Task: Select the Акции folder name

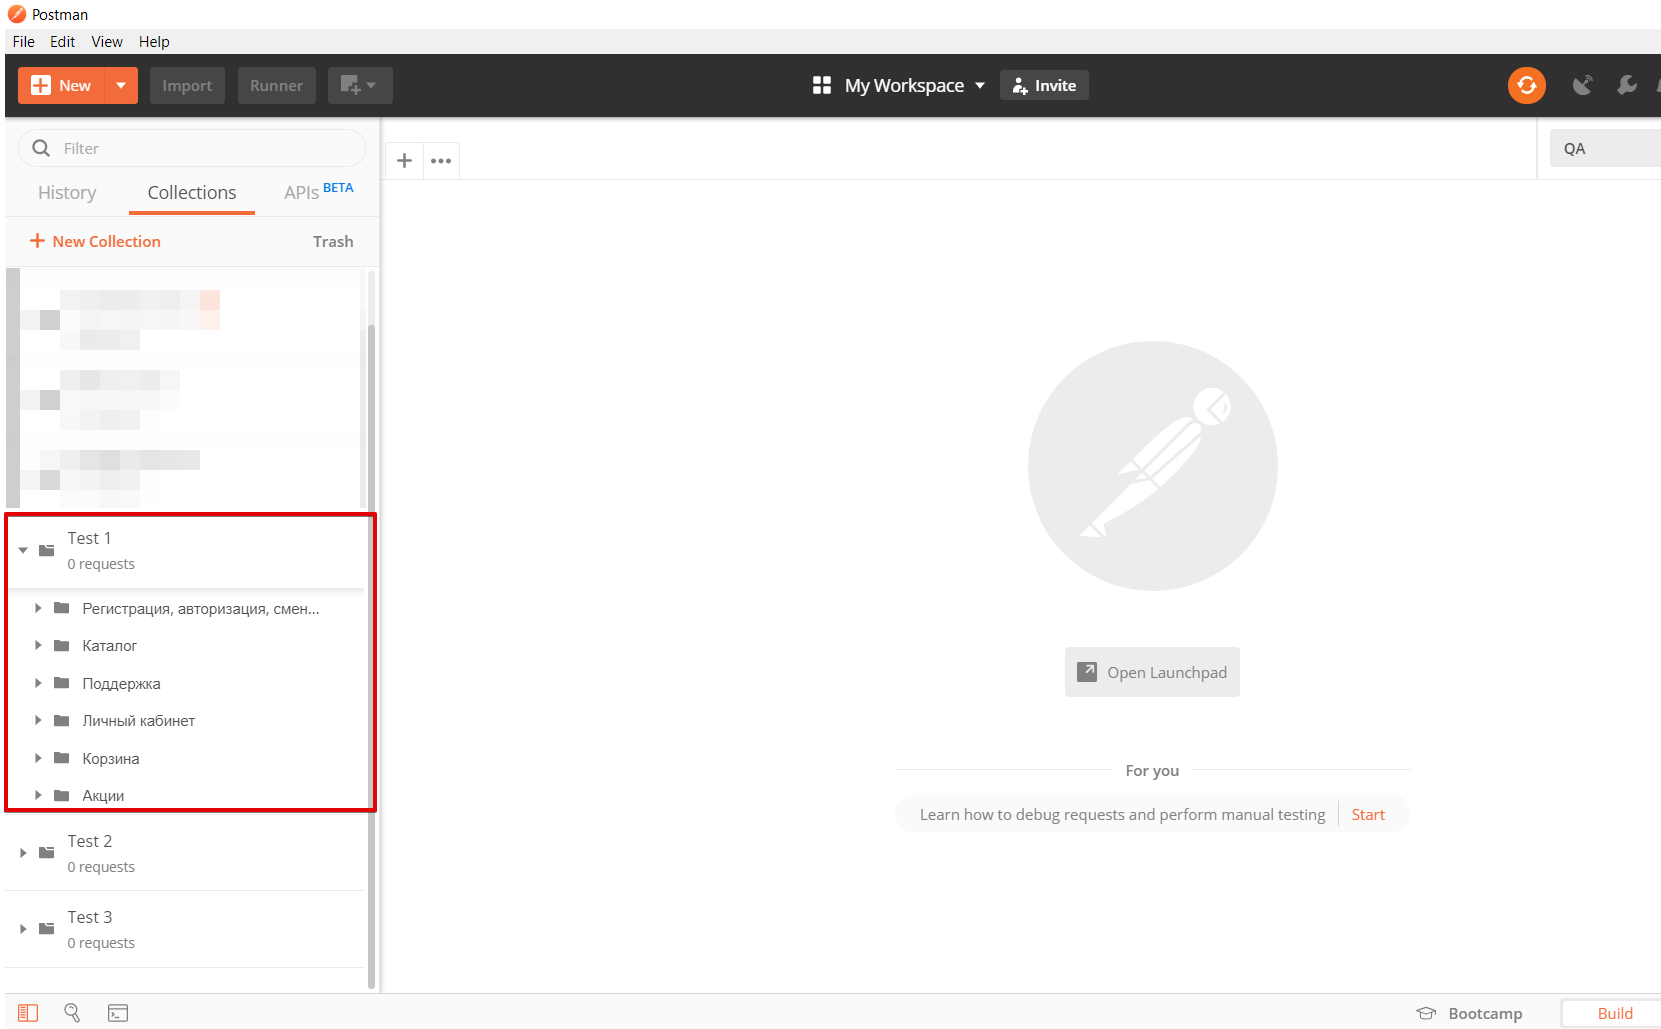Action: (103, 796)
